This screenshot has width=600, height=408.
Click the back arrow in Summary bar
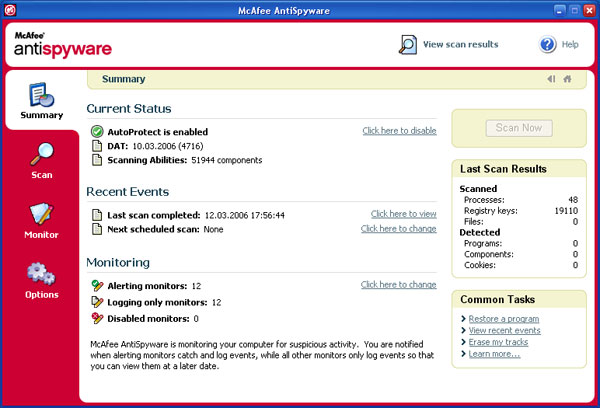pos(551,79)
